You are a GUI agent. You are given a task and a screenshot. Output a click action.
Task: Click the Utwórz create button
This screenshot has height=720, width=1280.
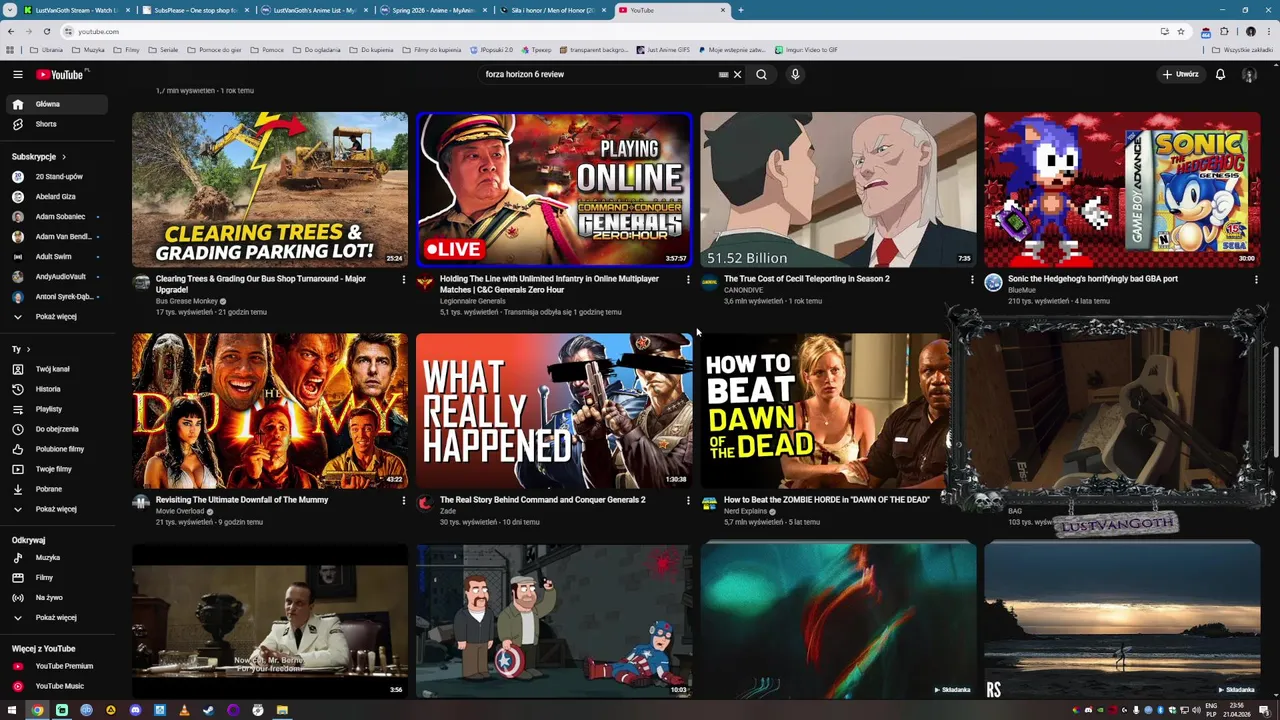pyautogui.click(x=1180, y=74)
